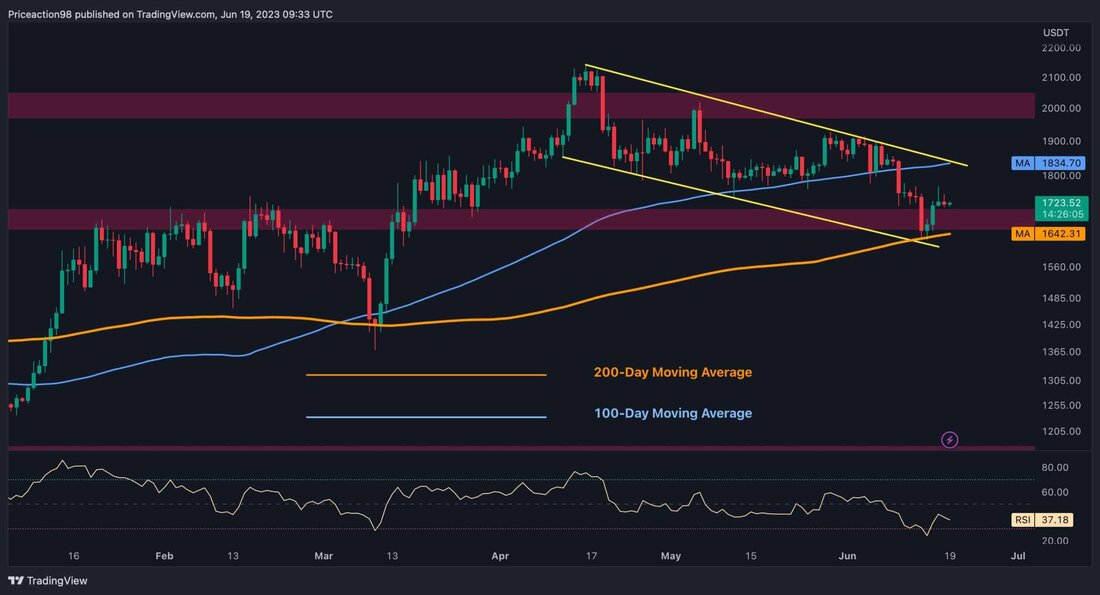Image resolution: width=1100 pixels, height=595 pixels.
Task: Click the purple lightning bolt icon
Action: [x=949, y=440]
